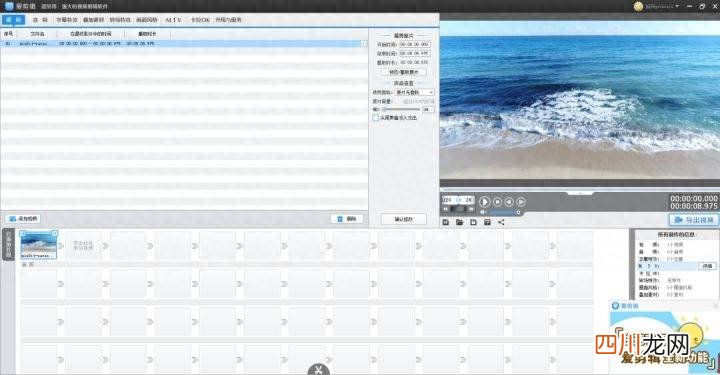Open the audio track dropdown
The width and height of the screenshot is (720, 375).
click(415, 92)
